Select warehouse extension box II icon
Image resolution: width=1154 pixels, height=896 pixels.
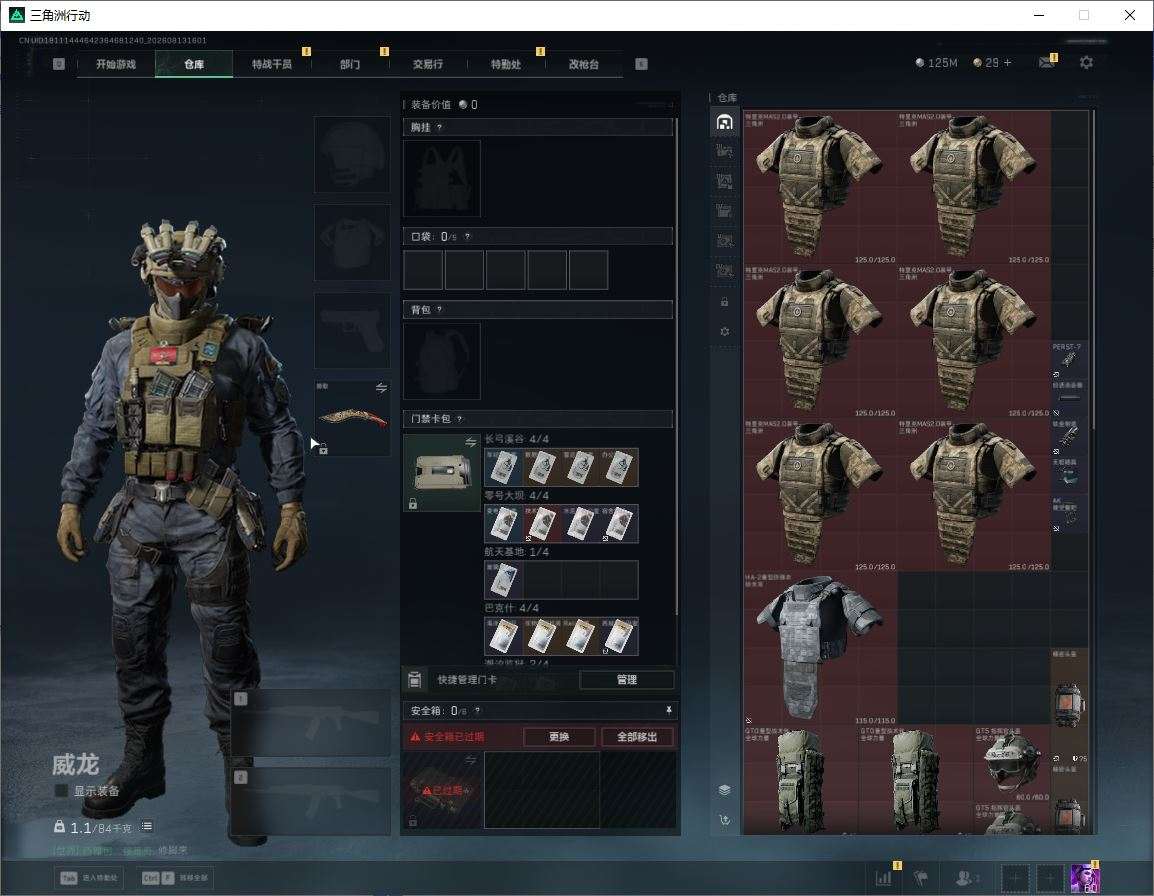pos(724,181)
